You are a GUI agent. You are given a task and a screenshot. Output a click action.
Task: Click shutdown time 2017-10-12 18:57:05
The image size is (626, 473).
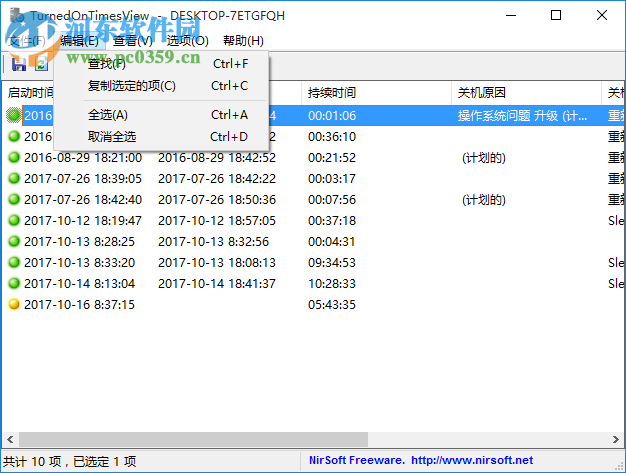pyautogui.click(x=217, y=220)
